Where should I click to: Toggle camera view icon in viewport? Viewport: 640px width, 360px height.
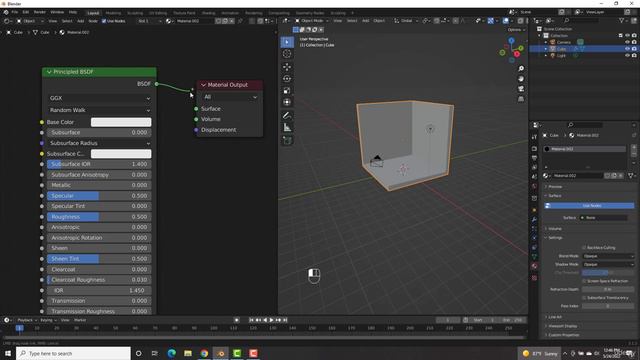click(x=521, y=89)
